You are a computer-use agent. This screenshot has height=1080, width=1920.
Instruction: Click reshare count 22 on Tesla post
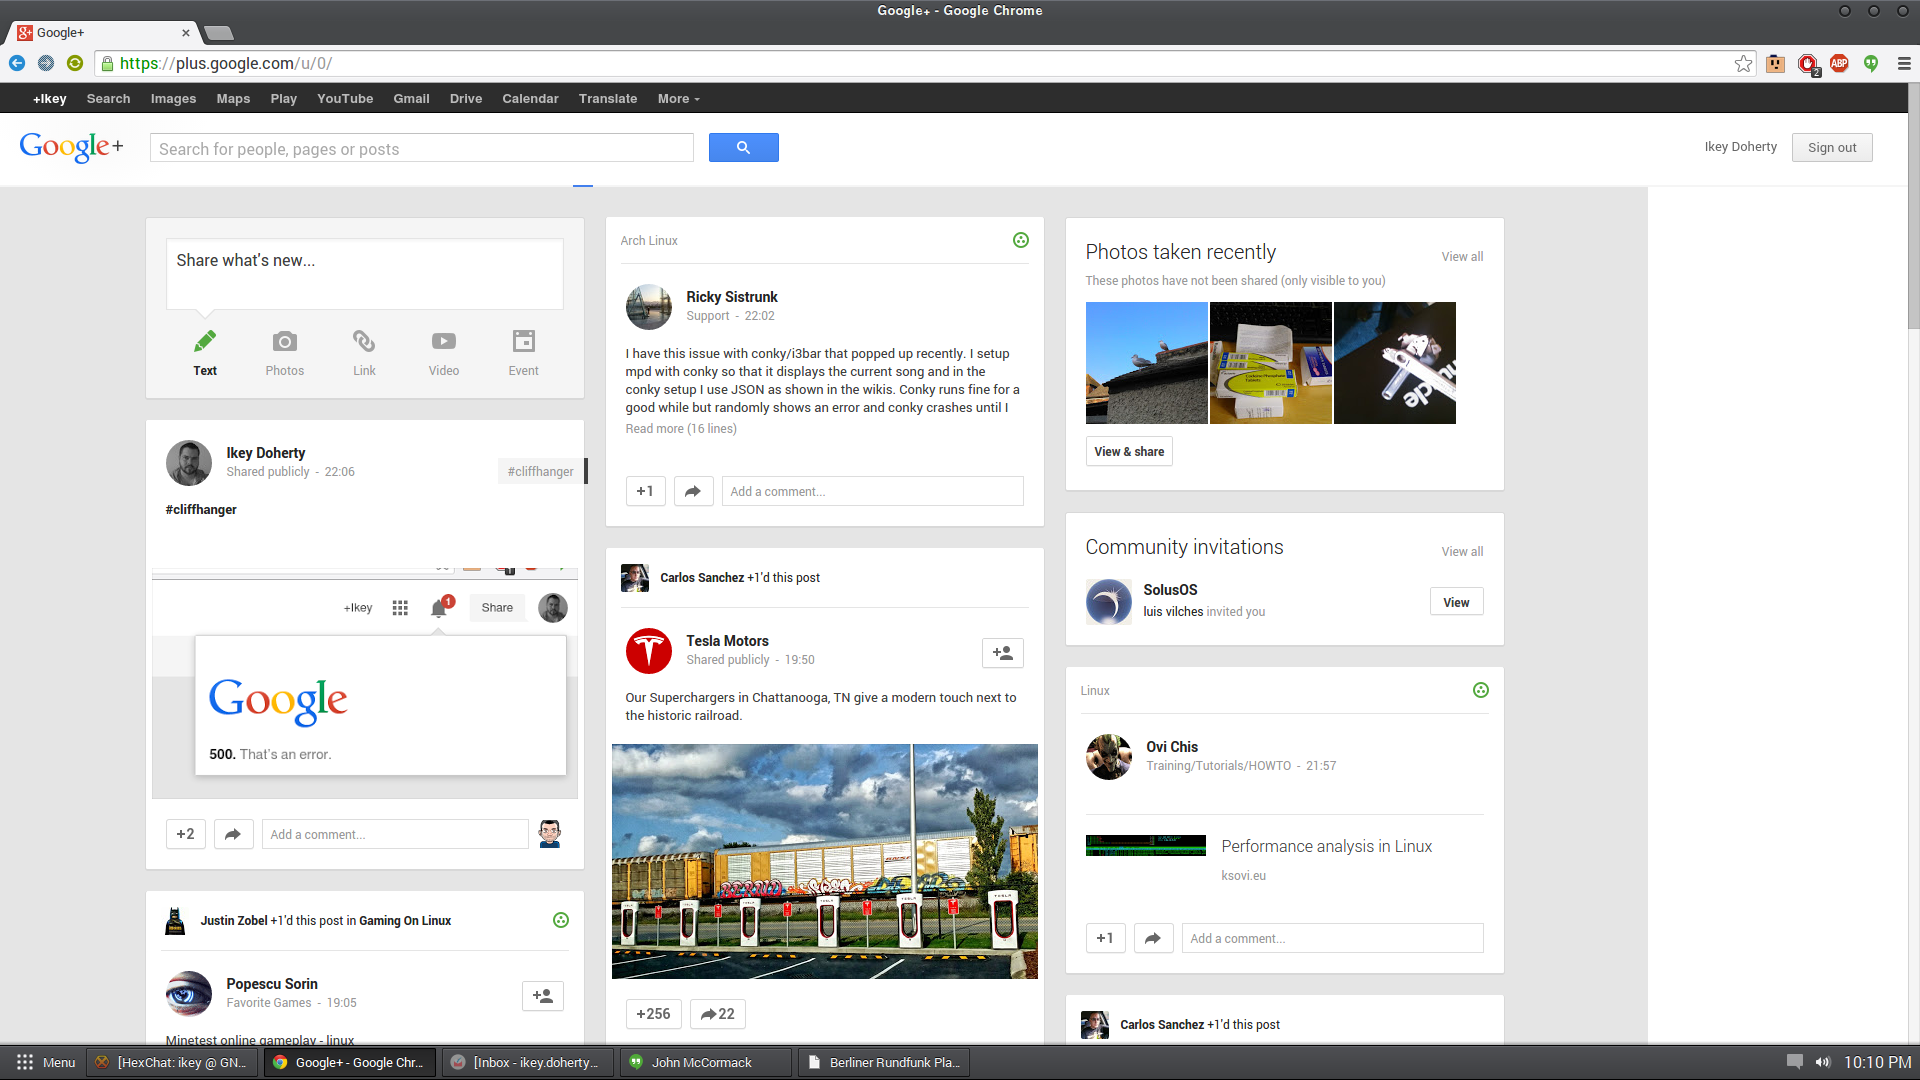click(x=718, y=1014)
